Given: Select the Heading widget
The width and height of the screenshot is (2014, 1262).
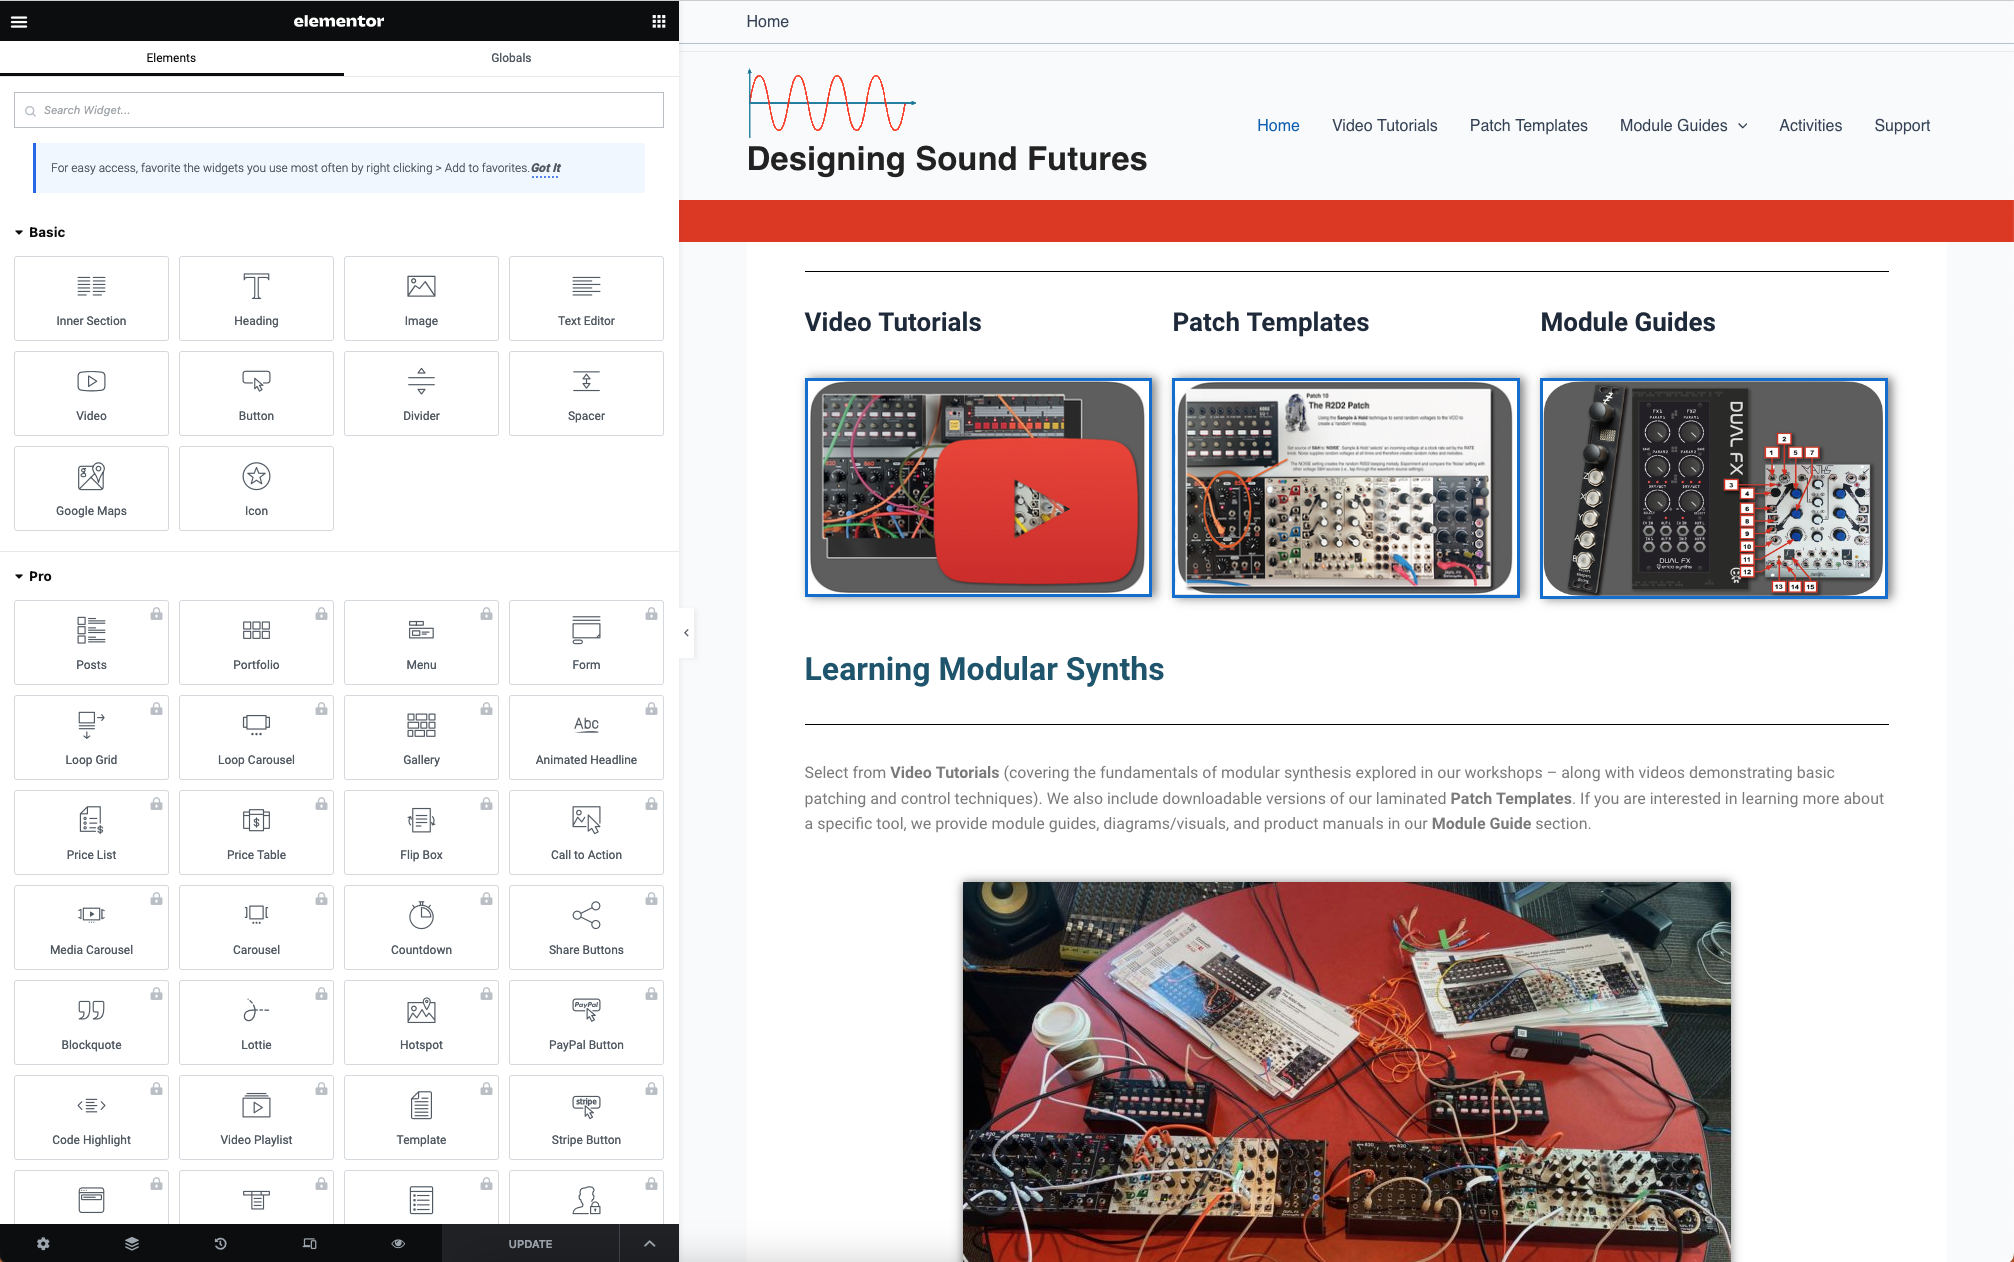Looking at the screenshot, I should (x=256, y=298).
